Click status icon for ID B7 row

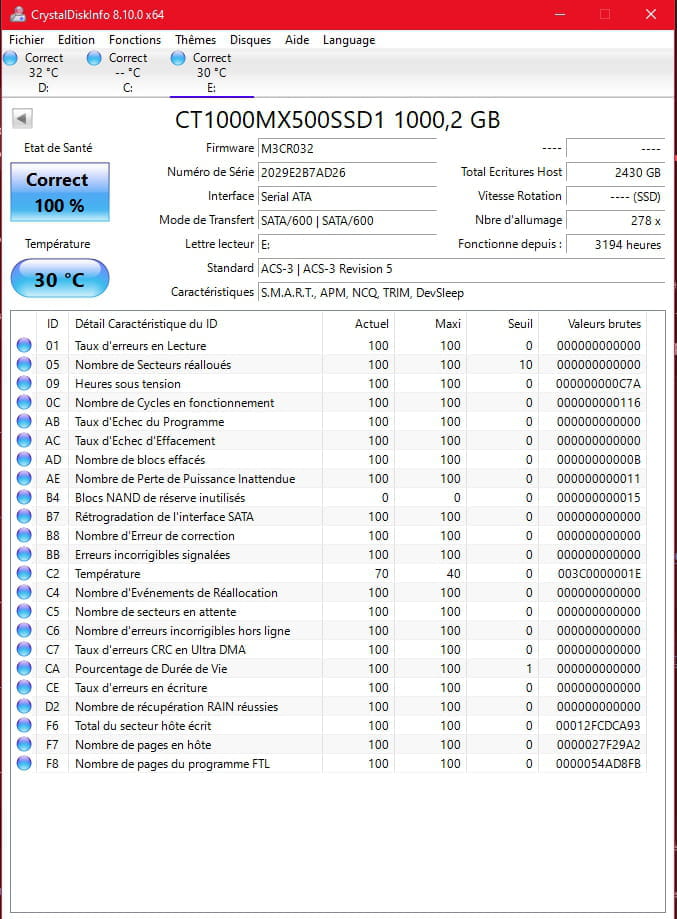(24, 516)
